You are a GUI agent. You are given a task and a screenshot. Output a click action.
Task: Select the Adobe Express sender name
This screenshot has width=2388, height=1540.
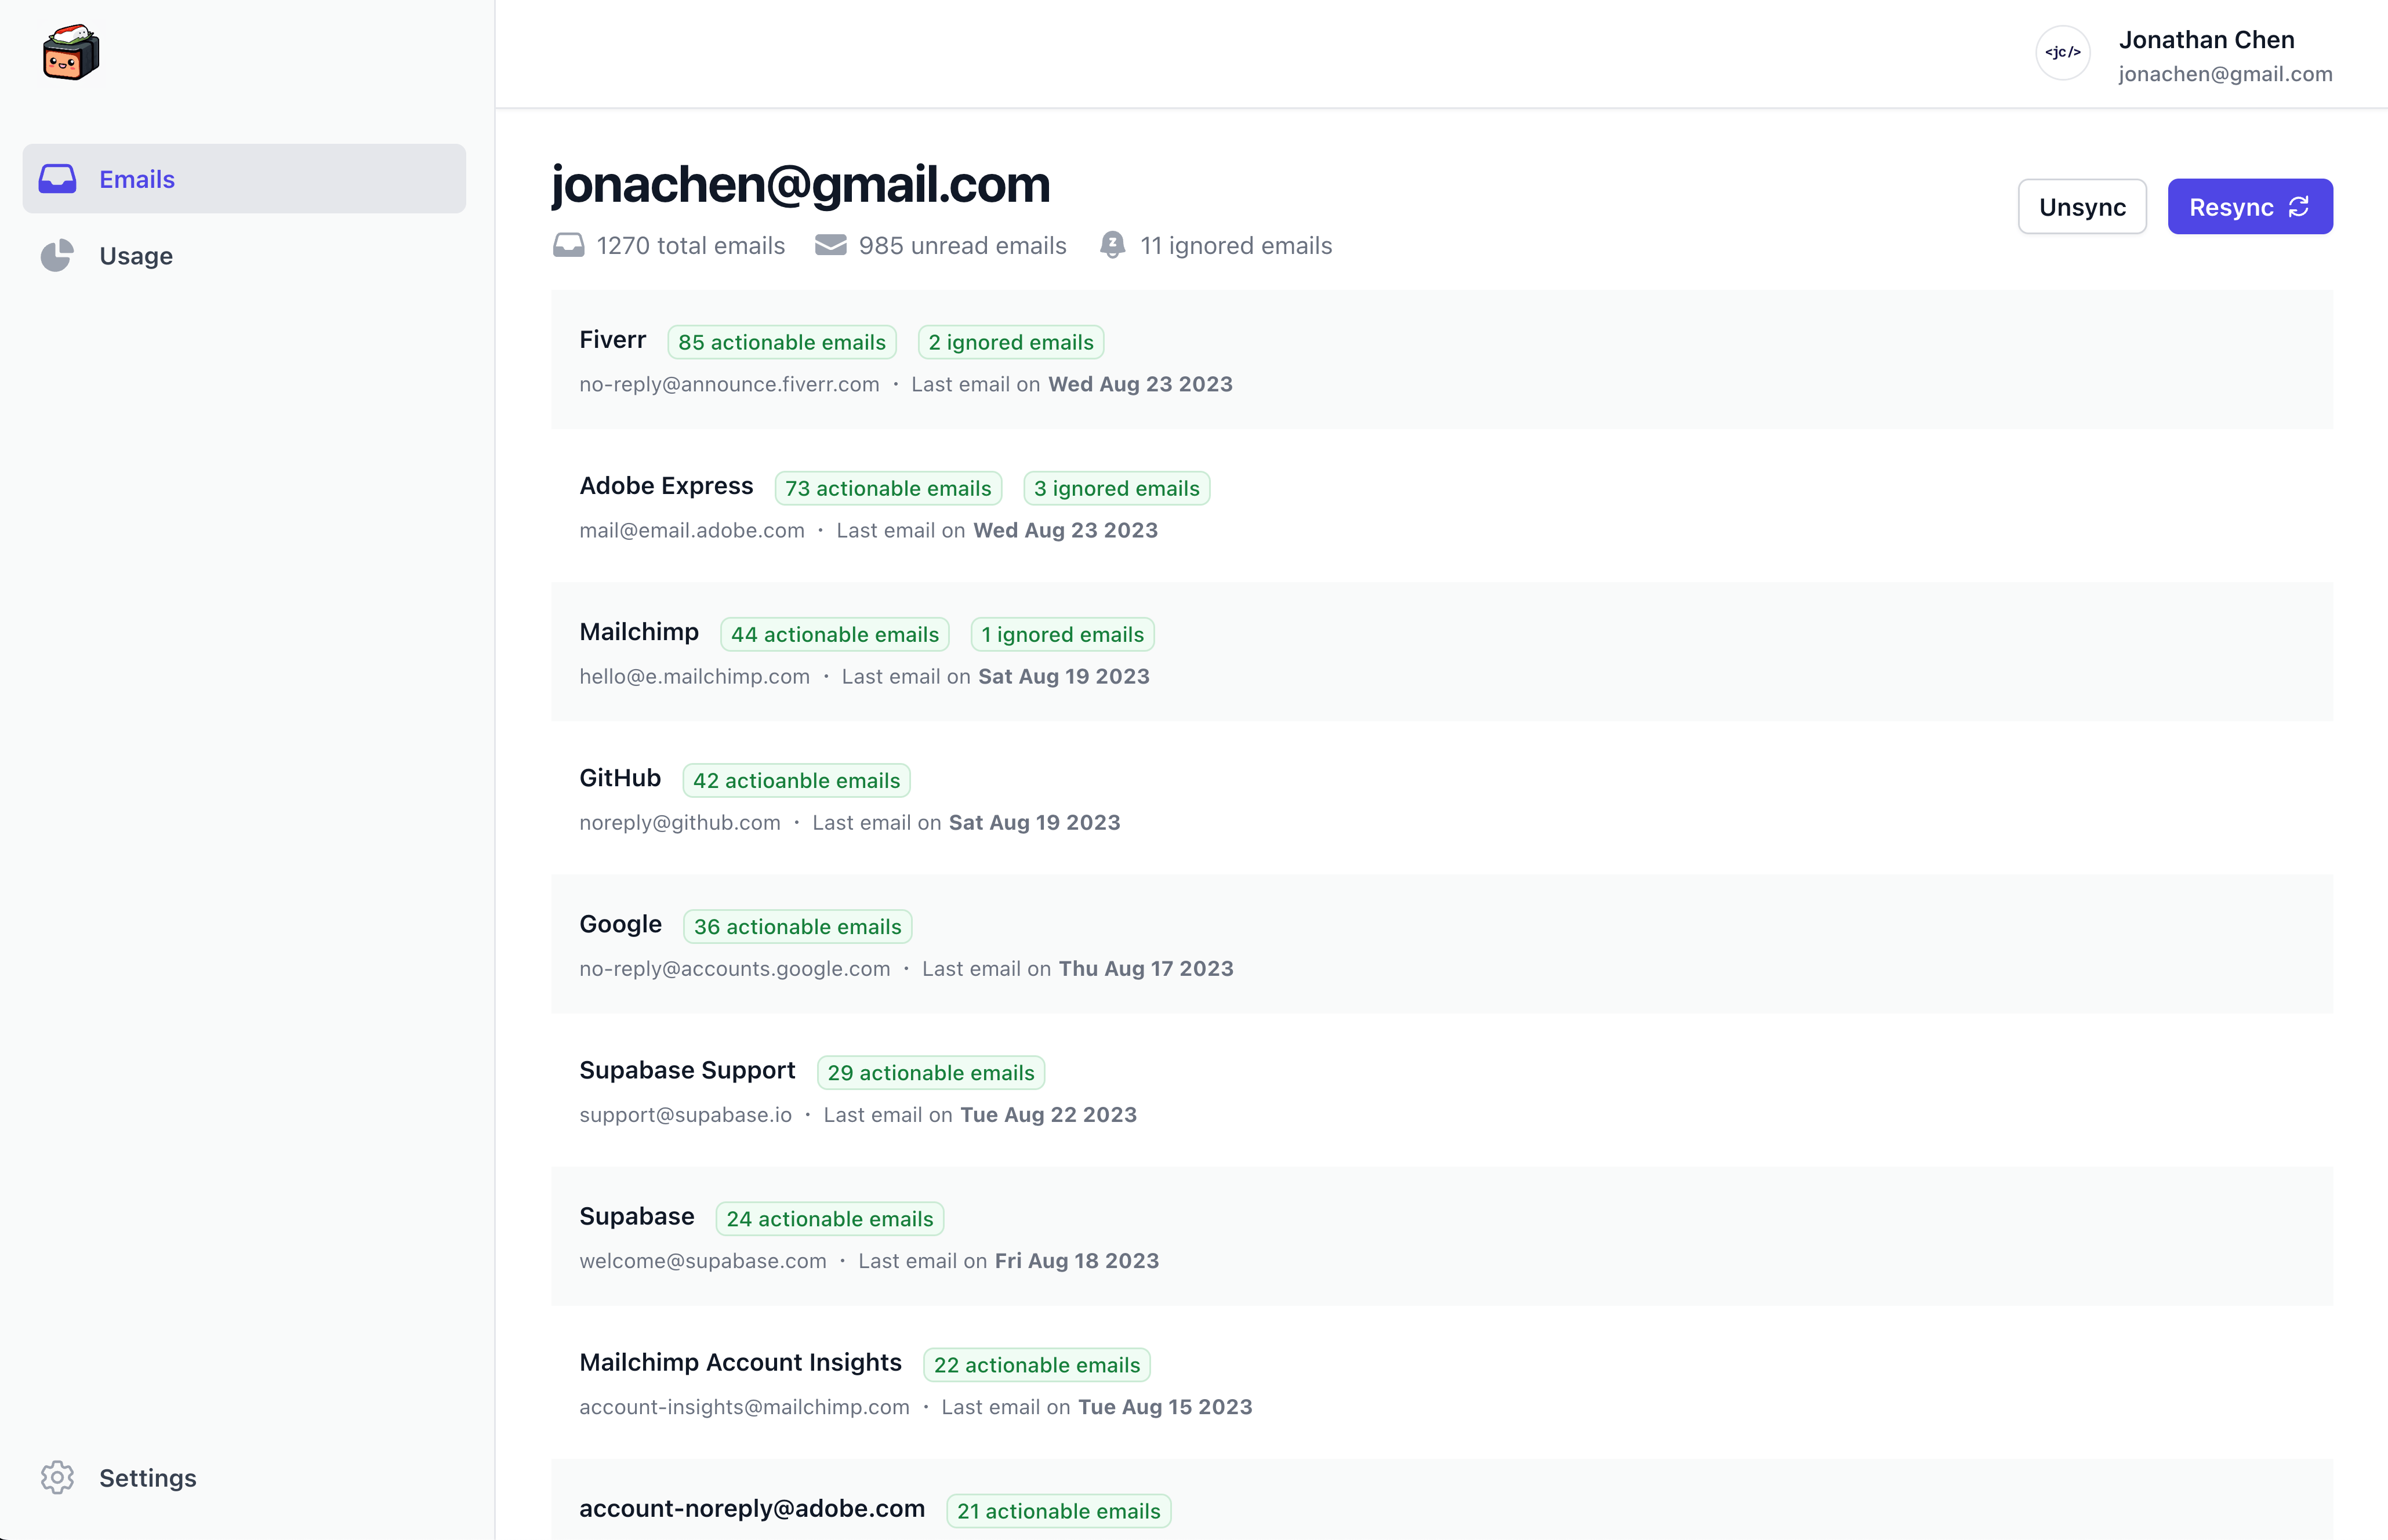[666, 486]
